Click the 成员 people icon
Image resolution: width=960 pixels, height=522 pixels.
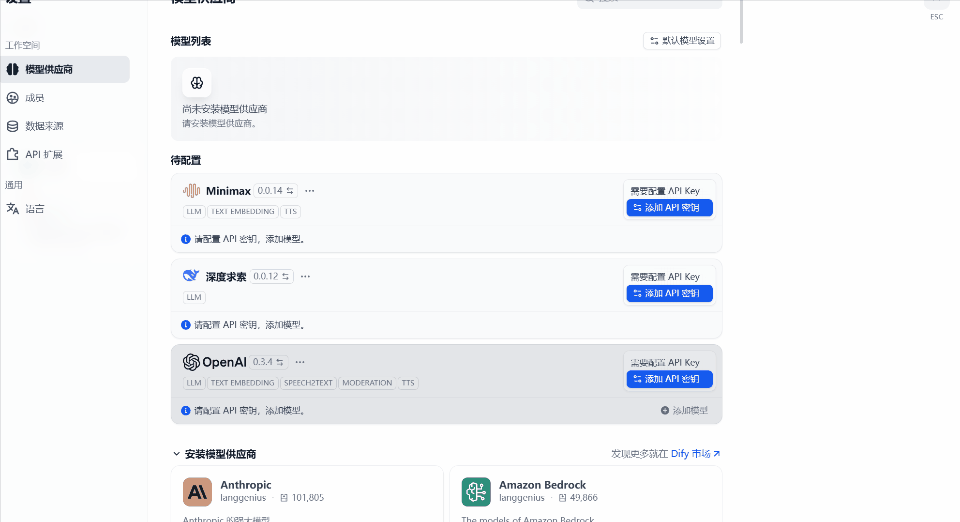click(12, 98)
